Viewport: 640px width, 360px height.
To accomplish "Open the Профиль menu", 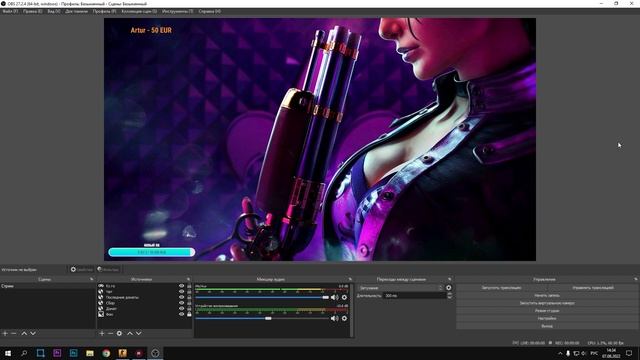I will pyautogui.click(x=104, y=11).
